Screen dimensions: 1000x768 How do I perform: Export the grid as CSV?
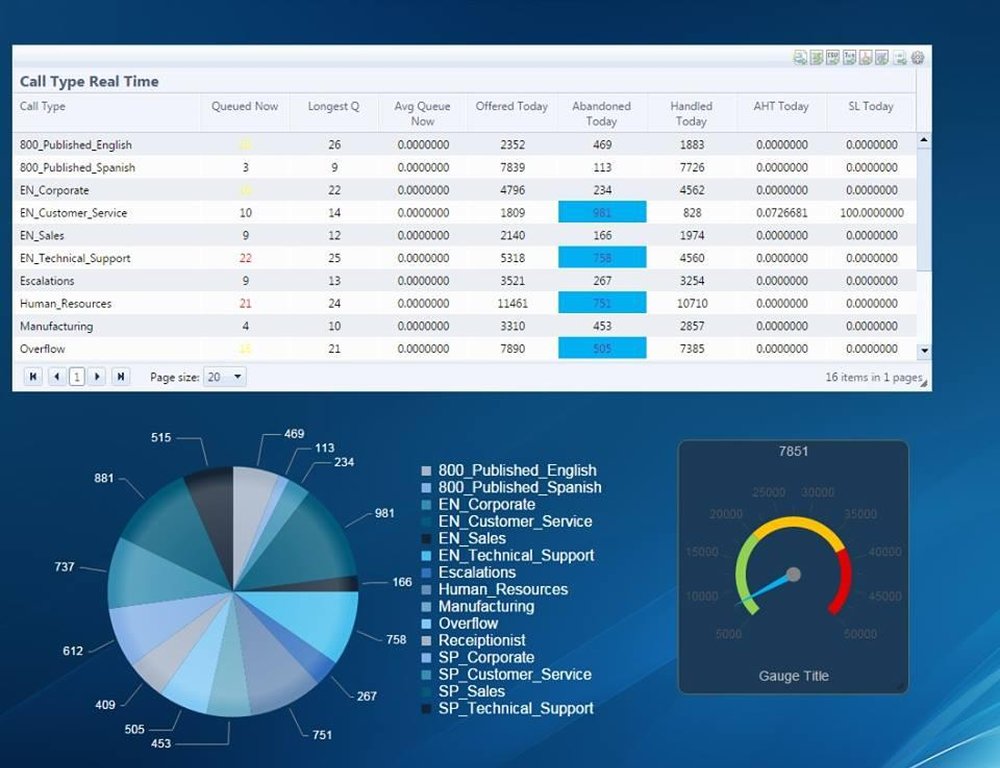coord(833,58)
